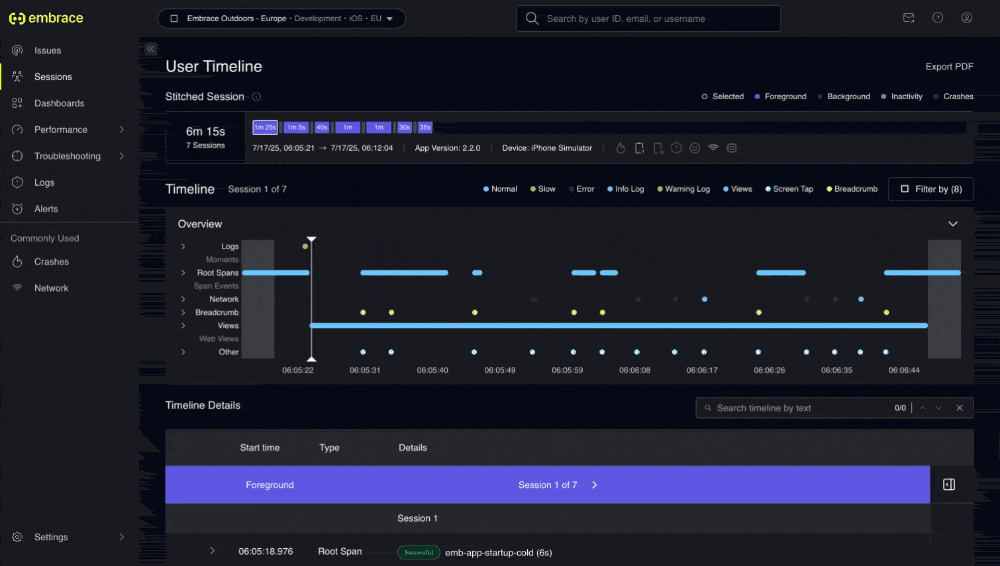Image resolution: width=1000 pixels, height=566 pixels.
Task: Toggle the Error legend filter
Action: [x=581, y=190]
